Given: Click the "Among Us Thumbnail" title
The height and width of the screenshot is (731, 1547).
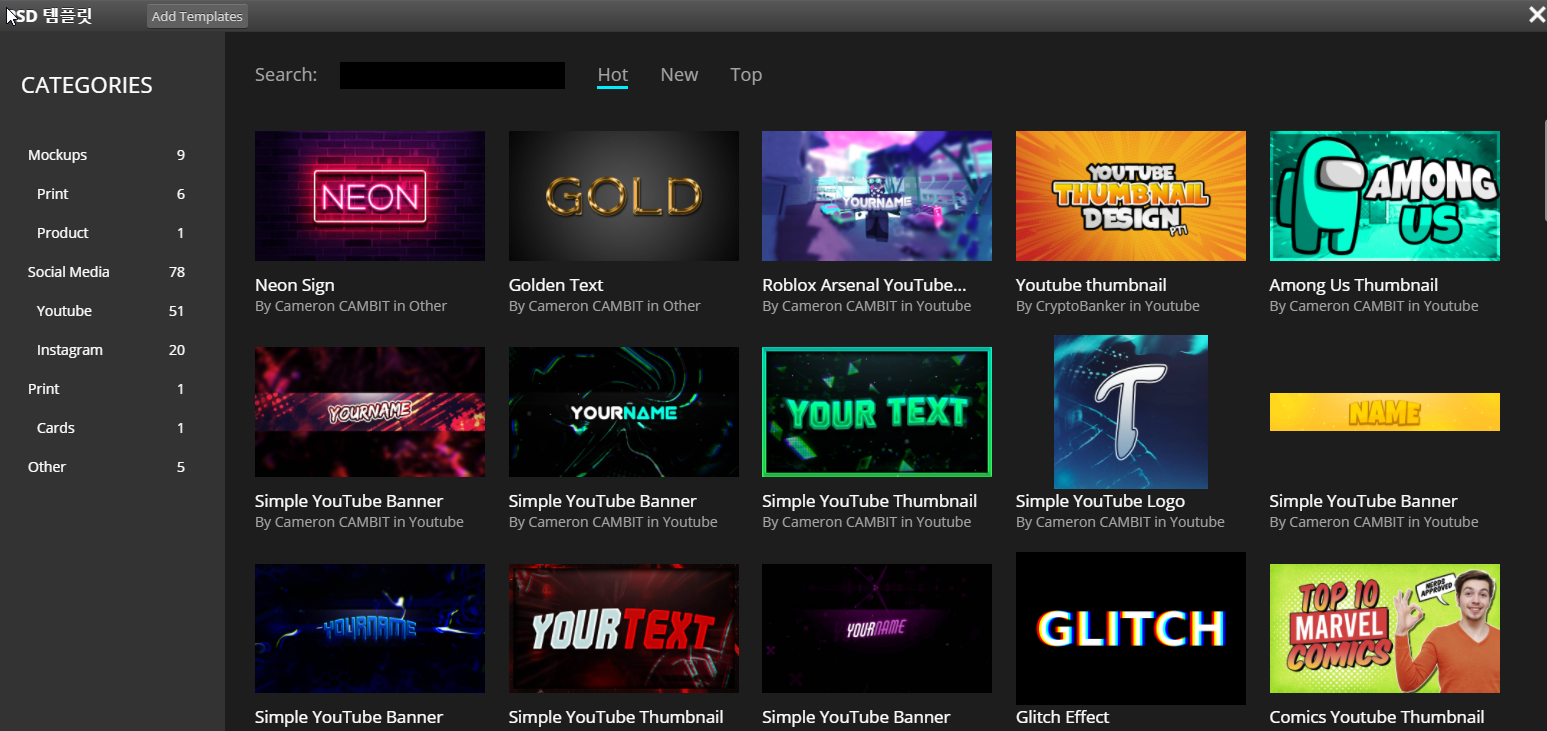Looking at the screenshot, I should (x=1354, y=285).
